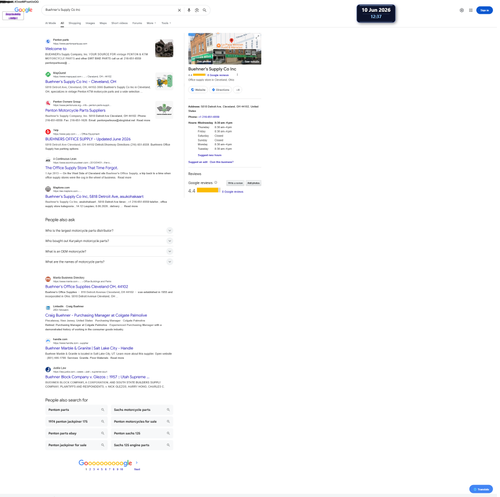Viewport: 500px width, 497px height.
Task: Click the Add photo button
Action: tap(253, 183)
